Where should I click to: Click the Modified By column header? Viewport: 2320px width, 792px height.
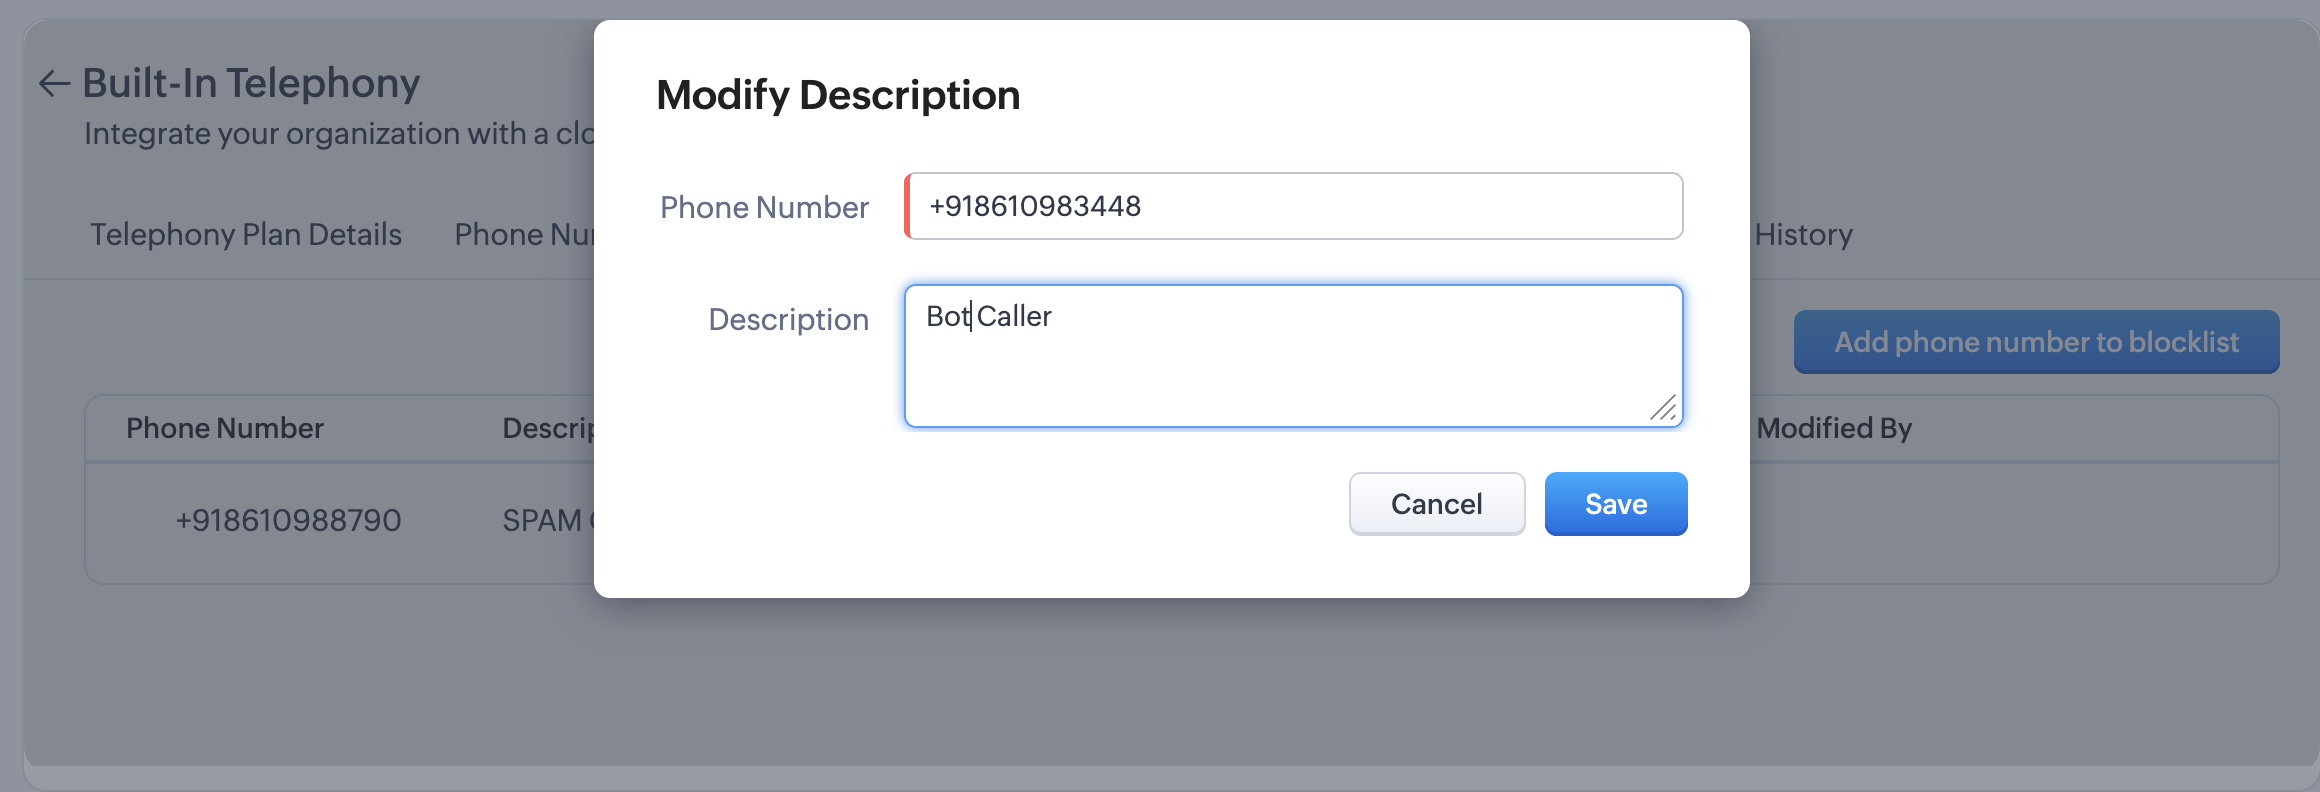point(1834,428)
